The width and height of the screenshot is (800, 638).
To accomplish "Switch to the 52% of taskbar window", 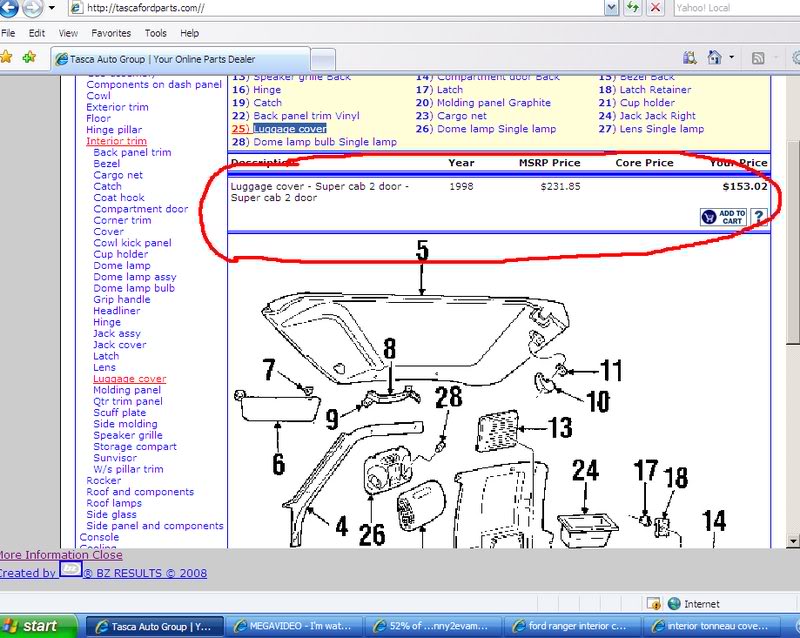I will (434, 626).
